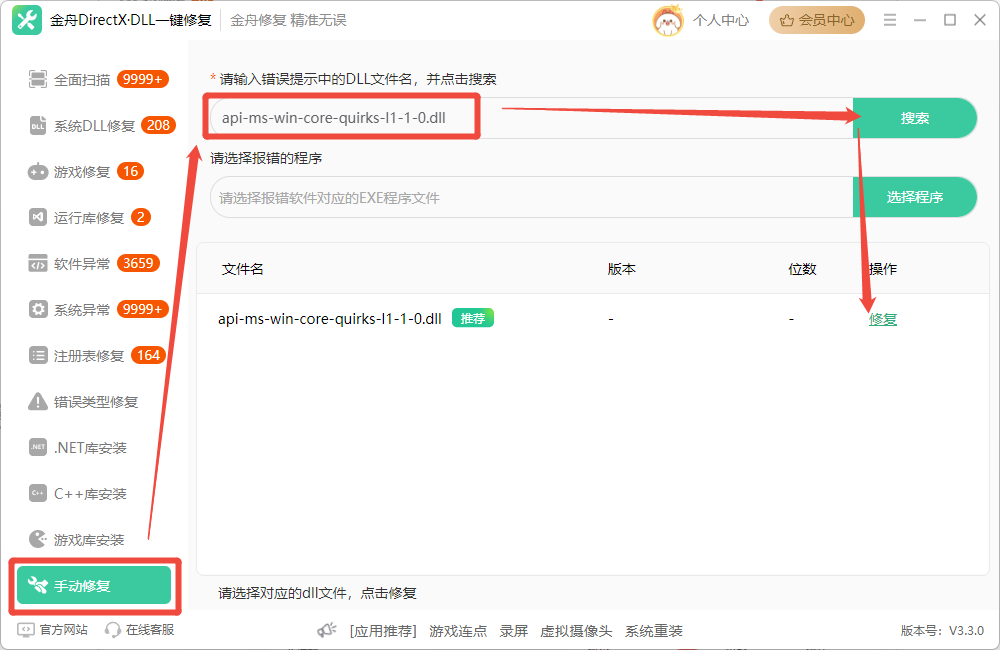Click the registry repair list icon
The height and width of the screenshot is (650, 1000).
click(x=38, y=355)
